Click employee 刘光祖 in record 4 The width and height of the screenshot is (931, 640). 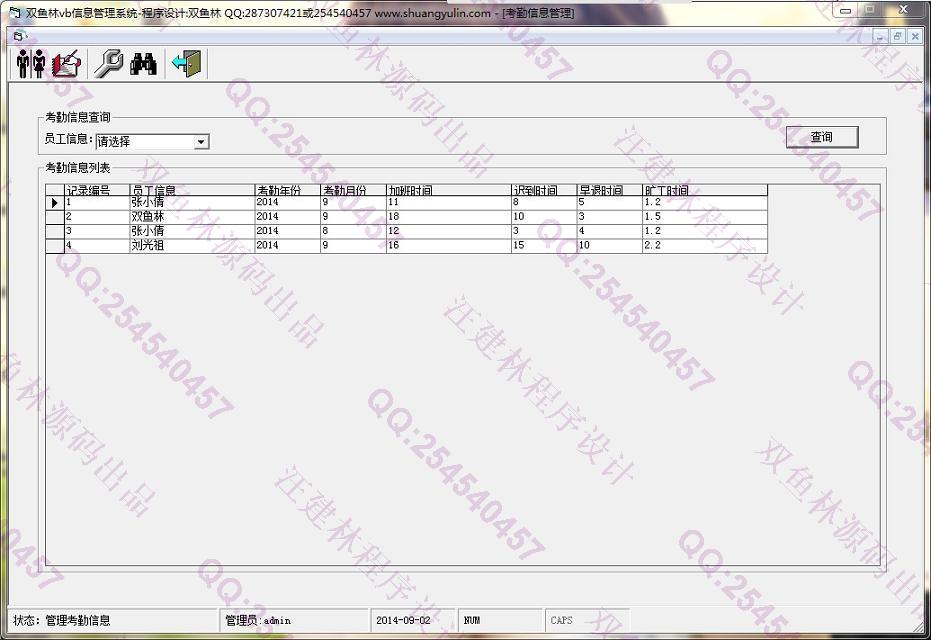pyautogui.click(x=192, y=246)
